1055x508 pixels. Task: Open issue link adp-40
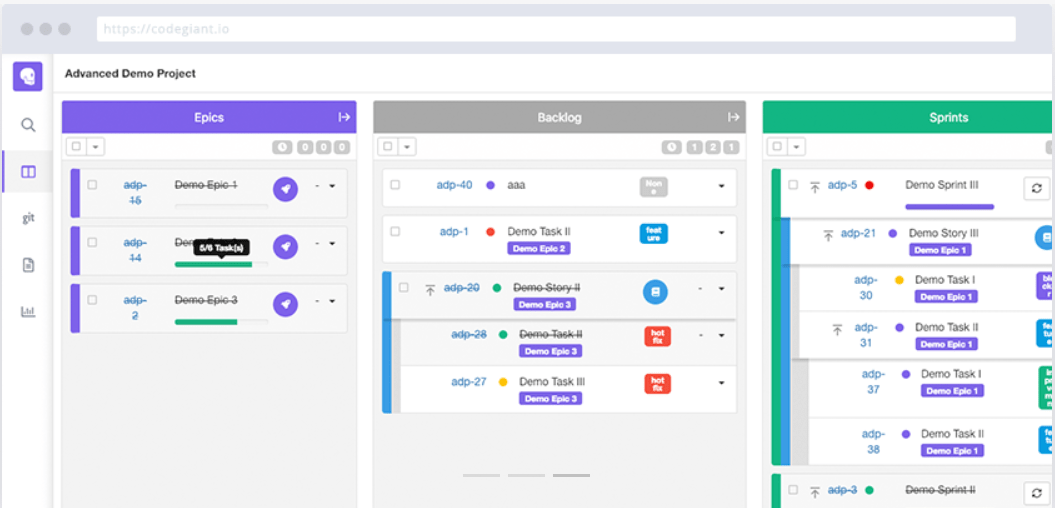(x=454, y=185)
